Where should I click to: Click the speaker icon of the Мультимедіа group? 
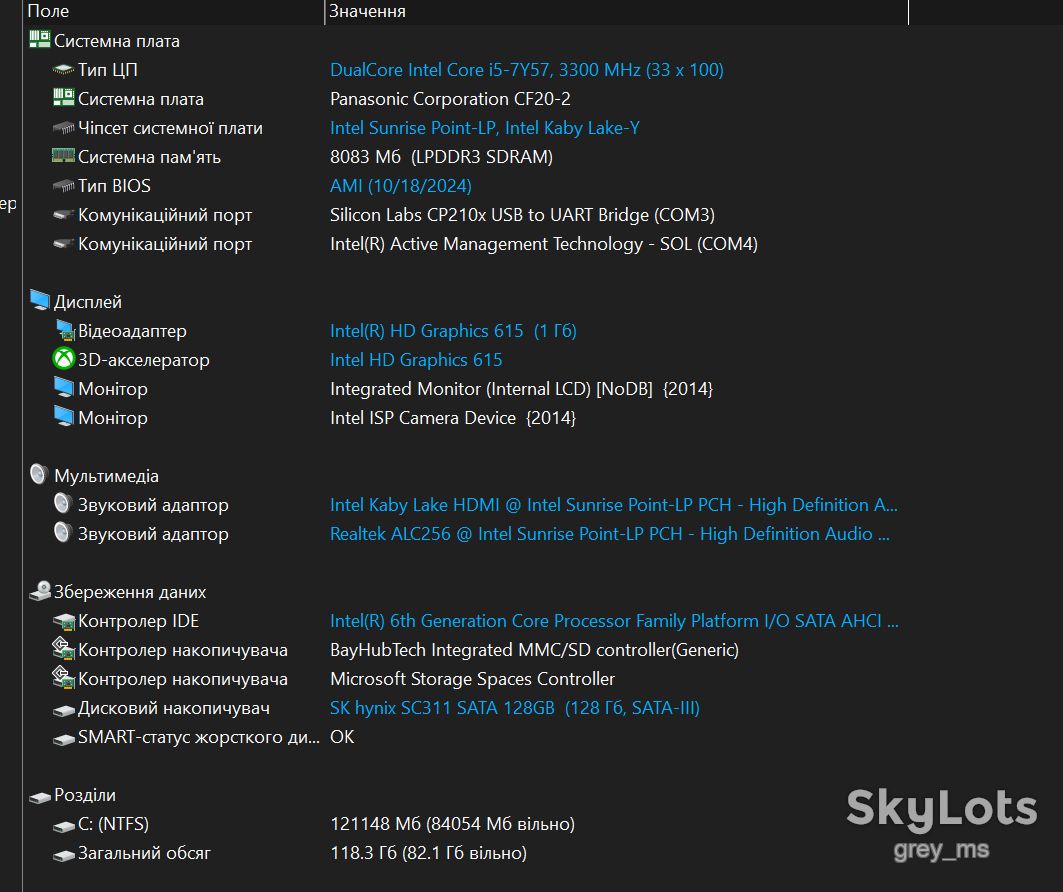pyautogui.click(x=39, y=474)
